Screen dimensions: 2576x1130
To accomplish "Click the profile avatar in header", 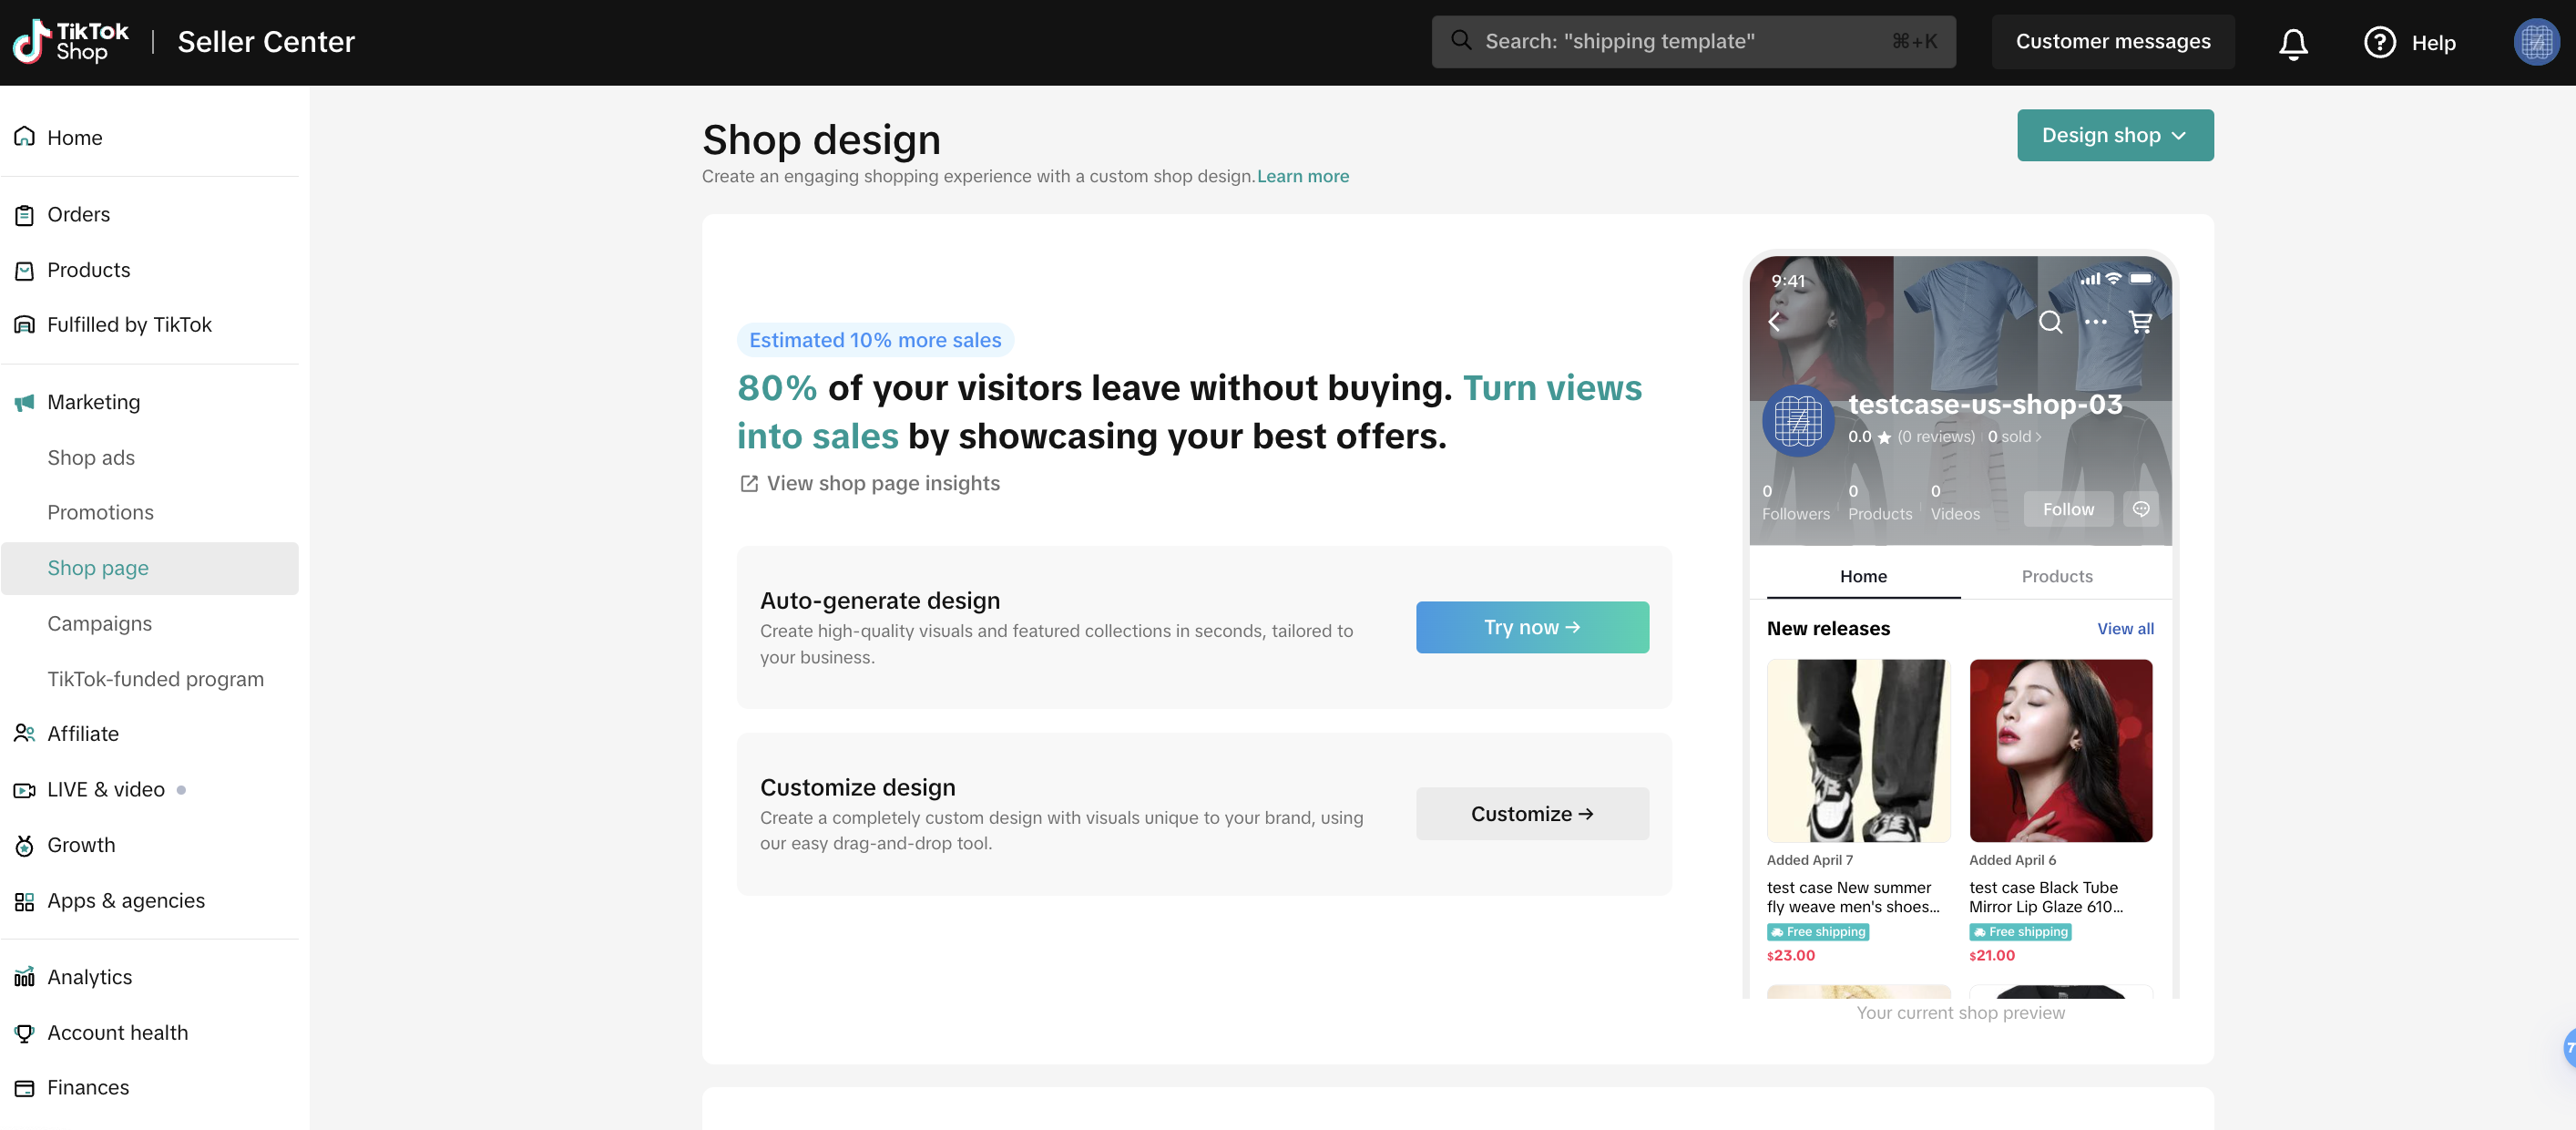I will [2535, 43].
